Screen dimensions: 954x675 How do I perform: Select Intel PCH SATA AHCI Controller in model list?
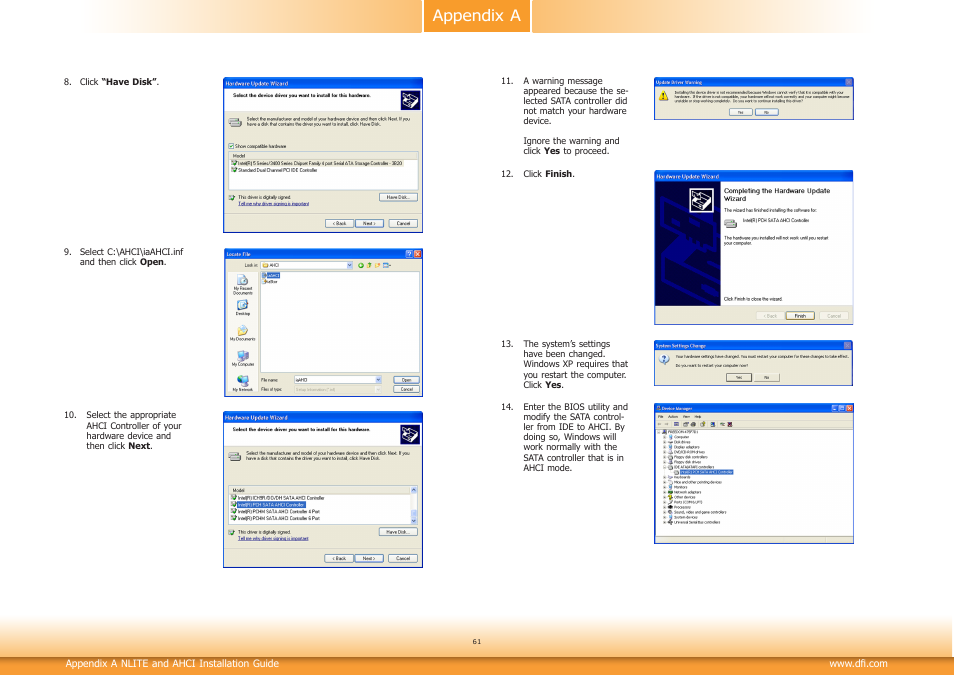268,505
